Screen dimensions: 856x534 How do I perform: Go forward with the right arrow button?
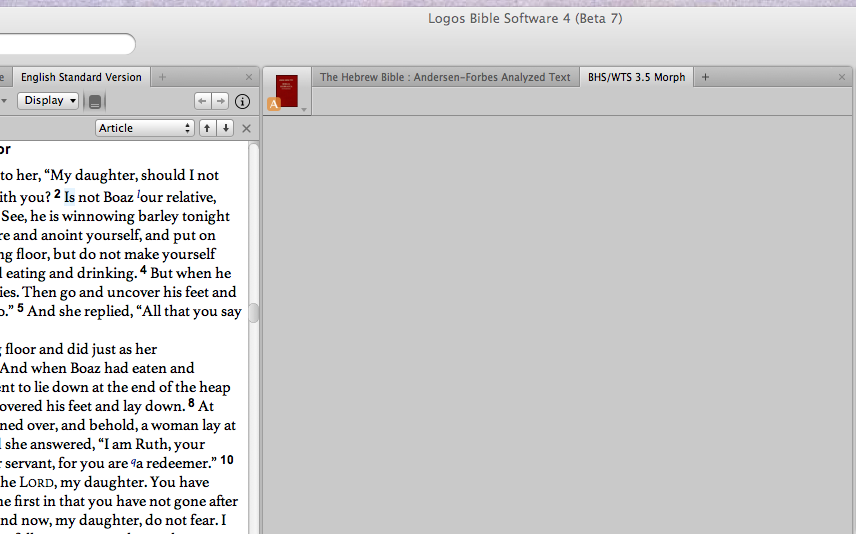coord(220,101)
